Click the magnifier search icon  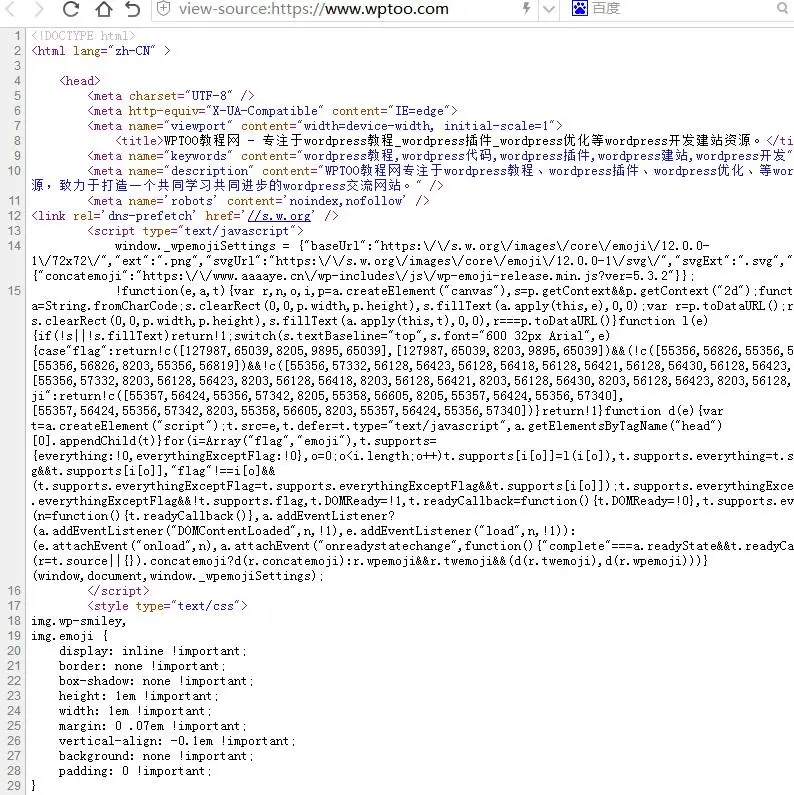782,8
